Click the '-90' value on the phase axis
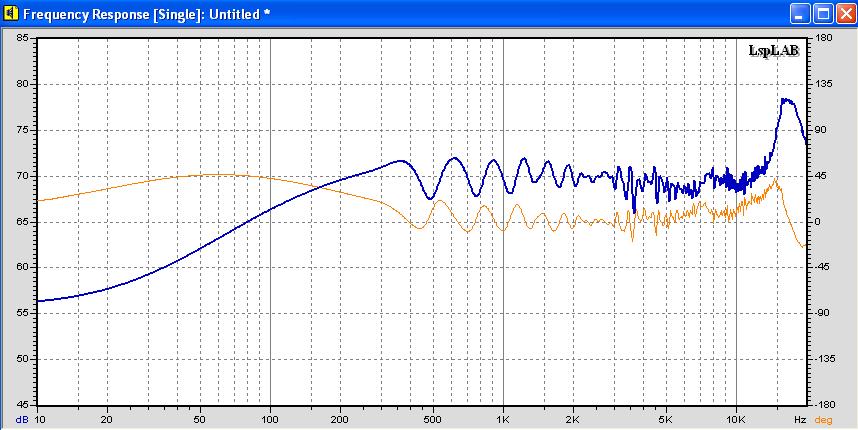The height and width of the screenshot is (430, 858). (822, 313)
